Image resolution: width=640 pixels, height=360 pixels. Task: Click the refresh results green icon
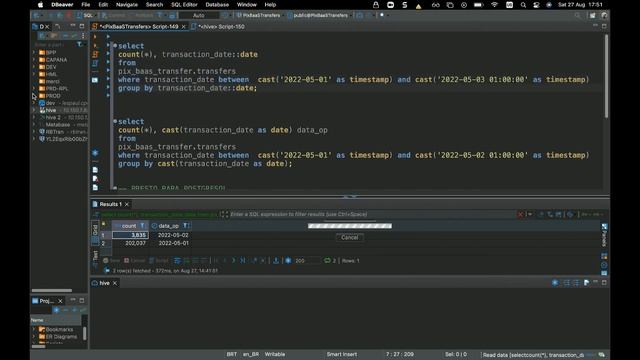(x=327, y=260)
